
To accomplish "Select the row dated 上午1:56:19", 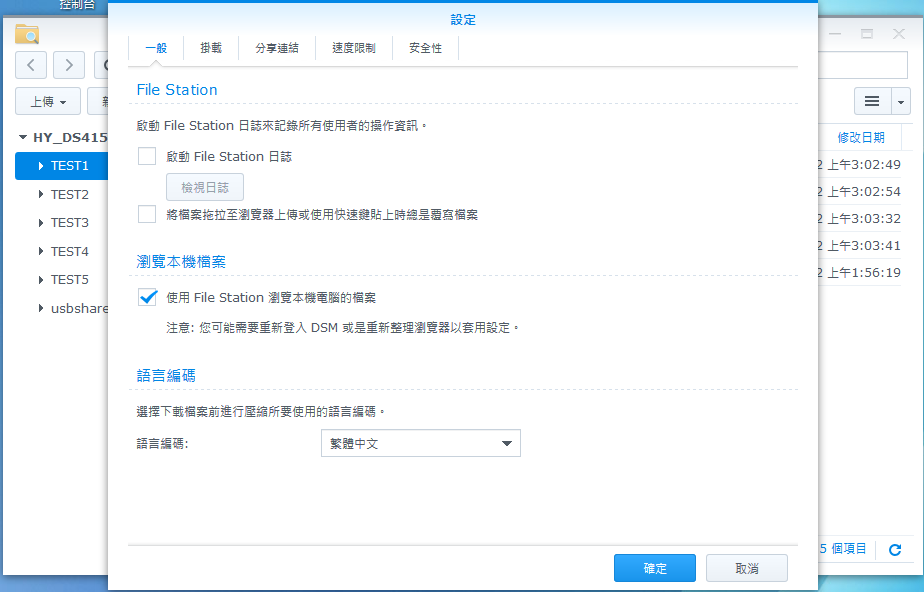I will pos(859,273).
